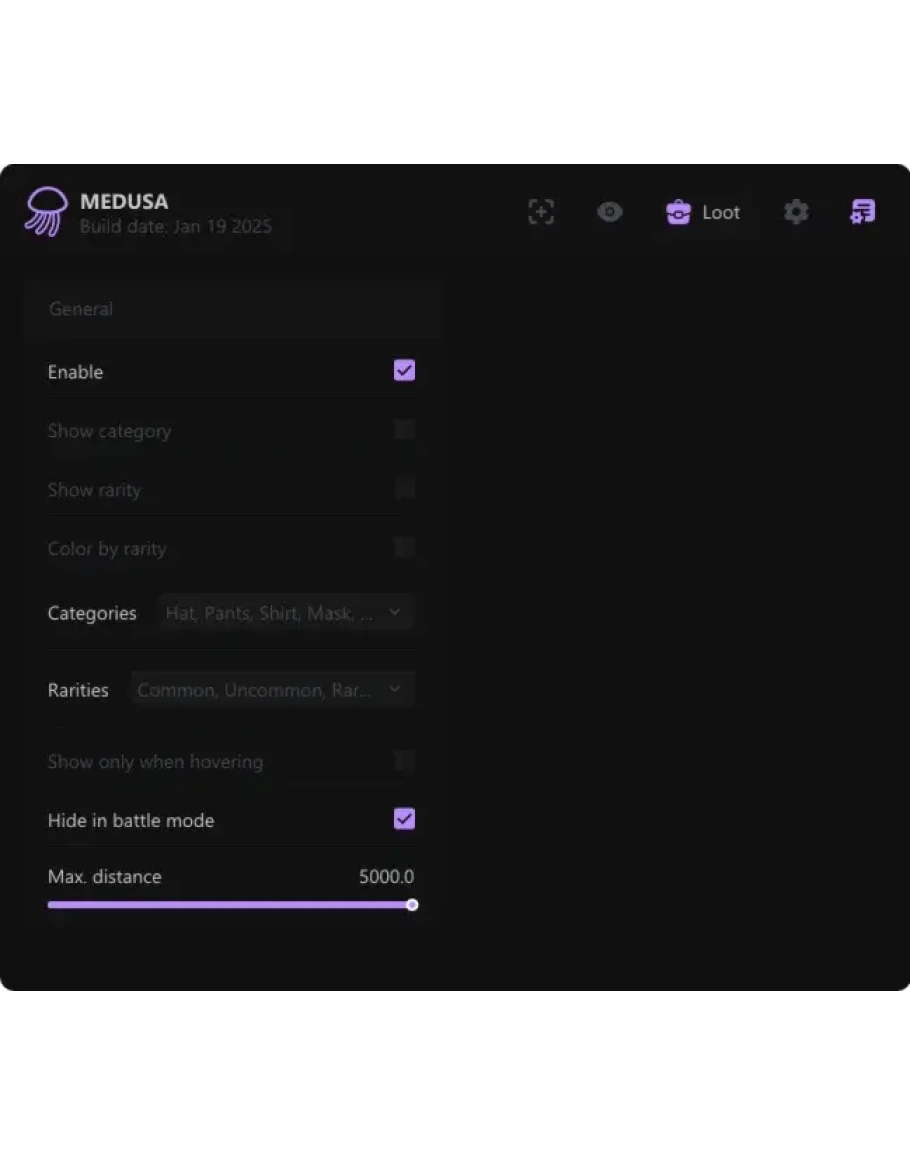Image resolution: width=910 pixels, height=1155 pixels.
Task: Disable the Enable checkbox
Action: (404, 371)
